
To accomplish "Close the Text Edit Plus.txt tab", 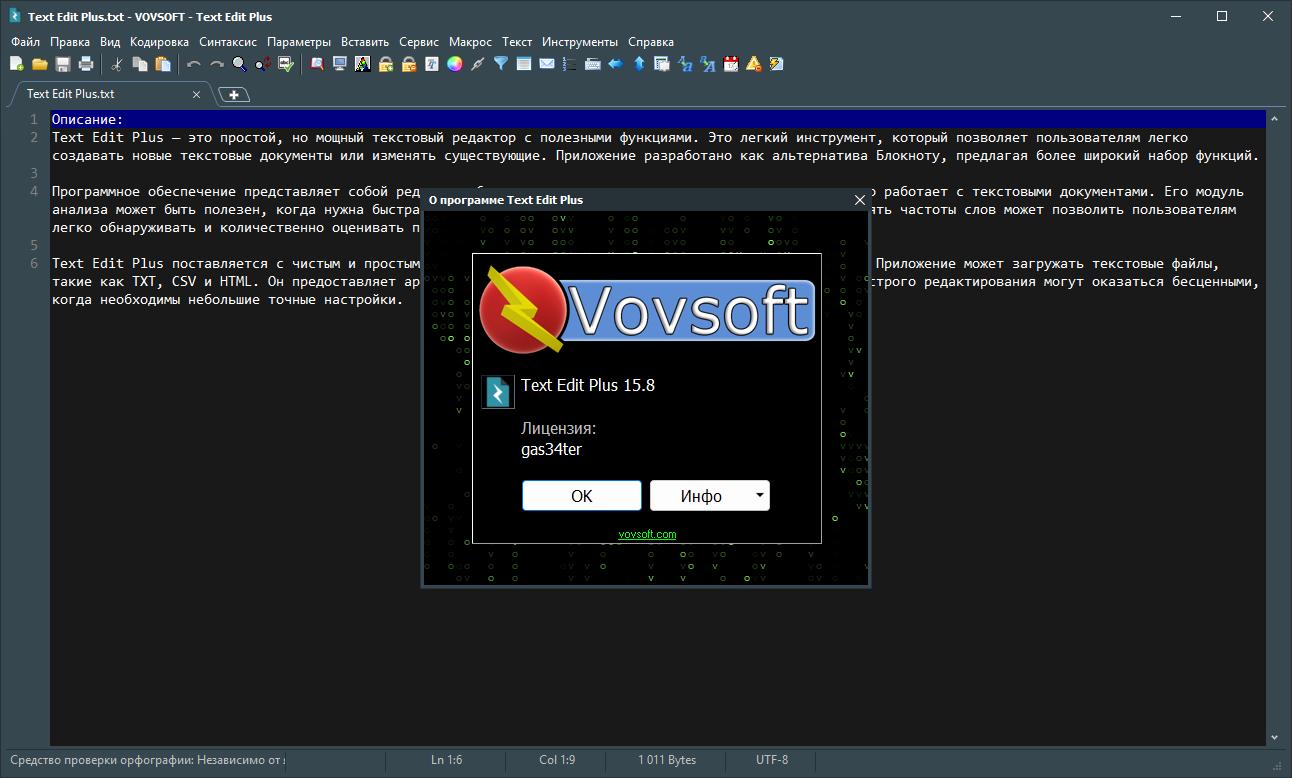I will [197, 95].
